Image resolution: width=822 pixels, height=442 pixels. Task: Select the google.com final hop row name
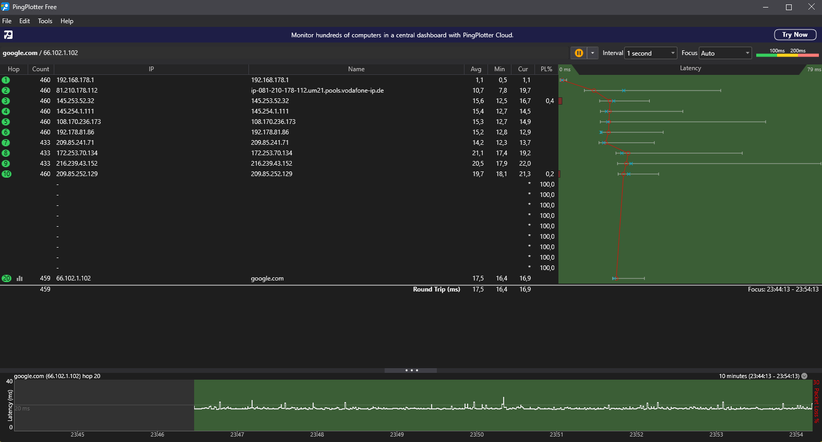pos(267,279)
